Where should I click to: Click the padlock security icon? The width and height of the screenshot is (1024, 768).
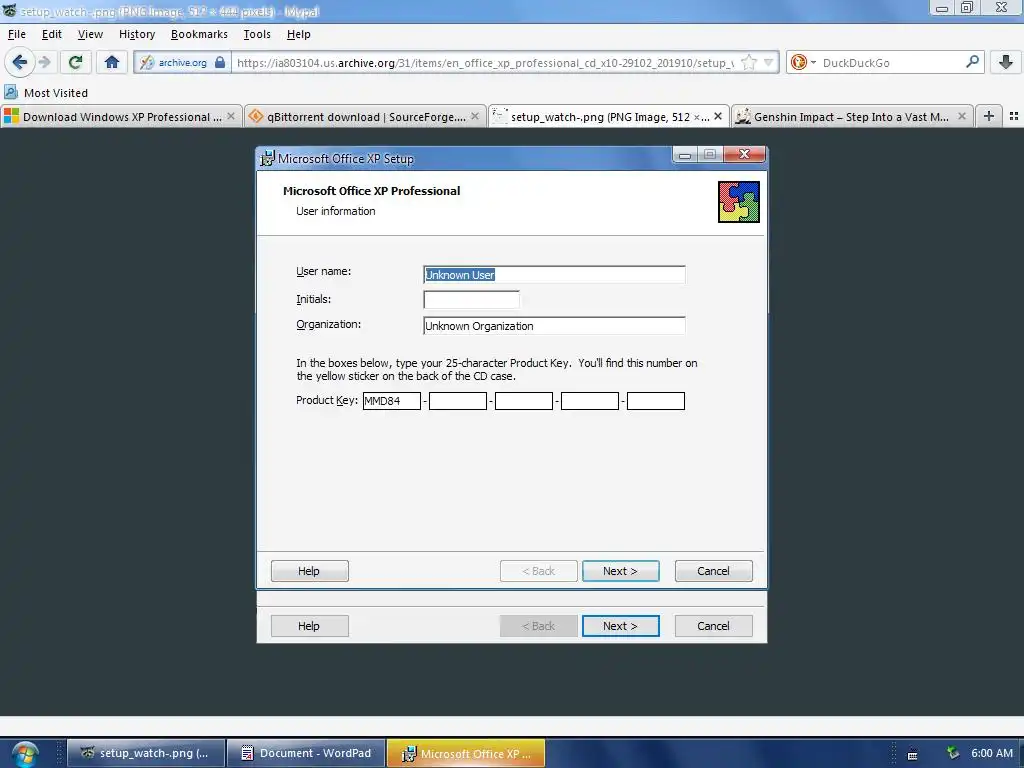[220, 63]
